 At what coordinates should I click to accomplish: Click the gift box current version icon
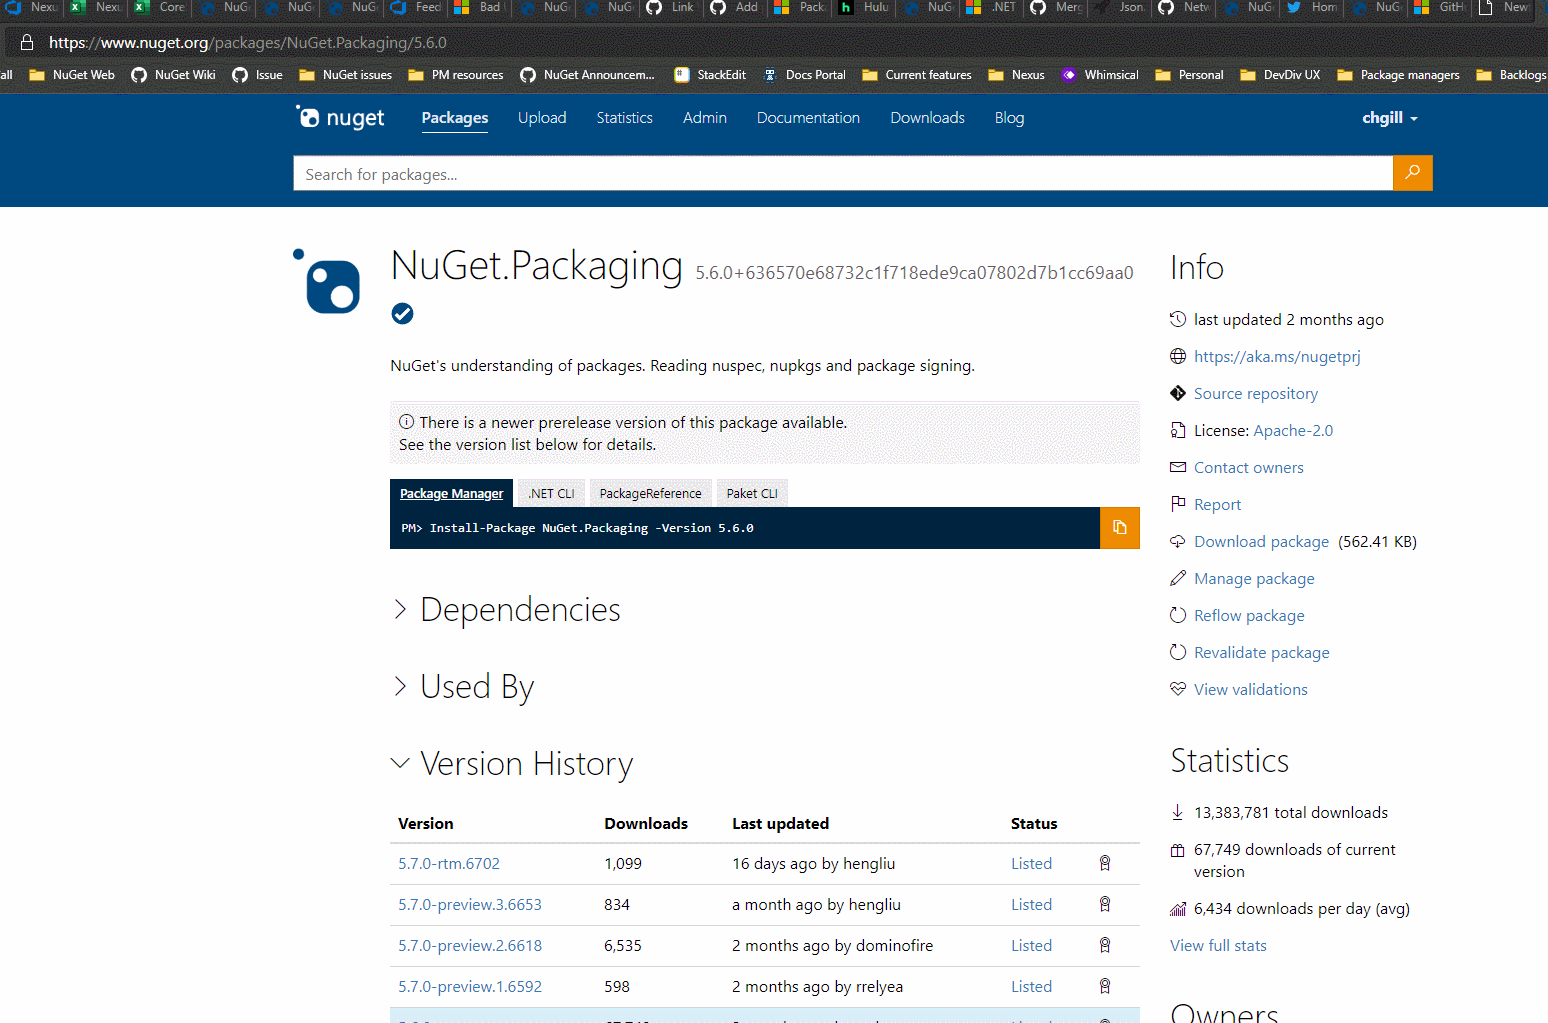pyautogui.click(x=1178, y=850)
